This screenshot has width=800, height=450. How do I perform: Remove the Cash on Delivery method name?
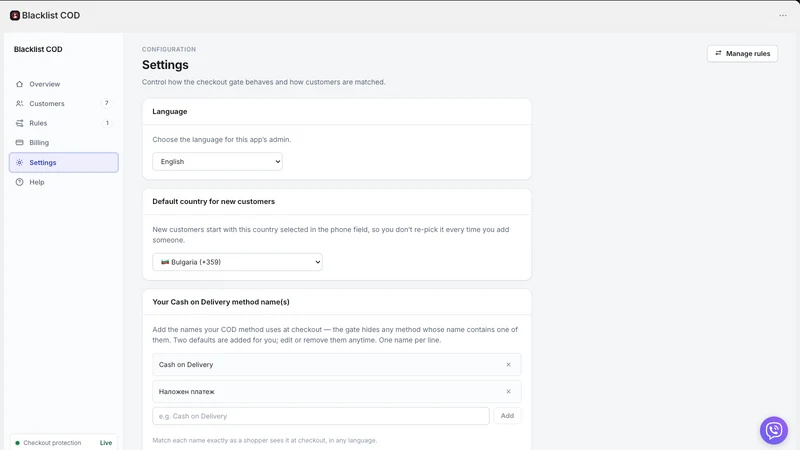point(508,364)
